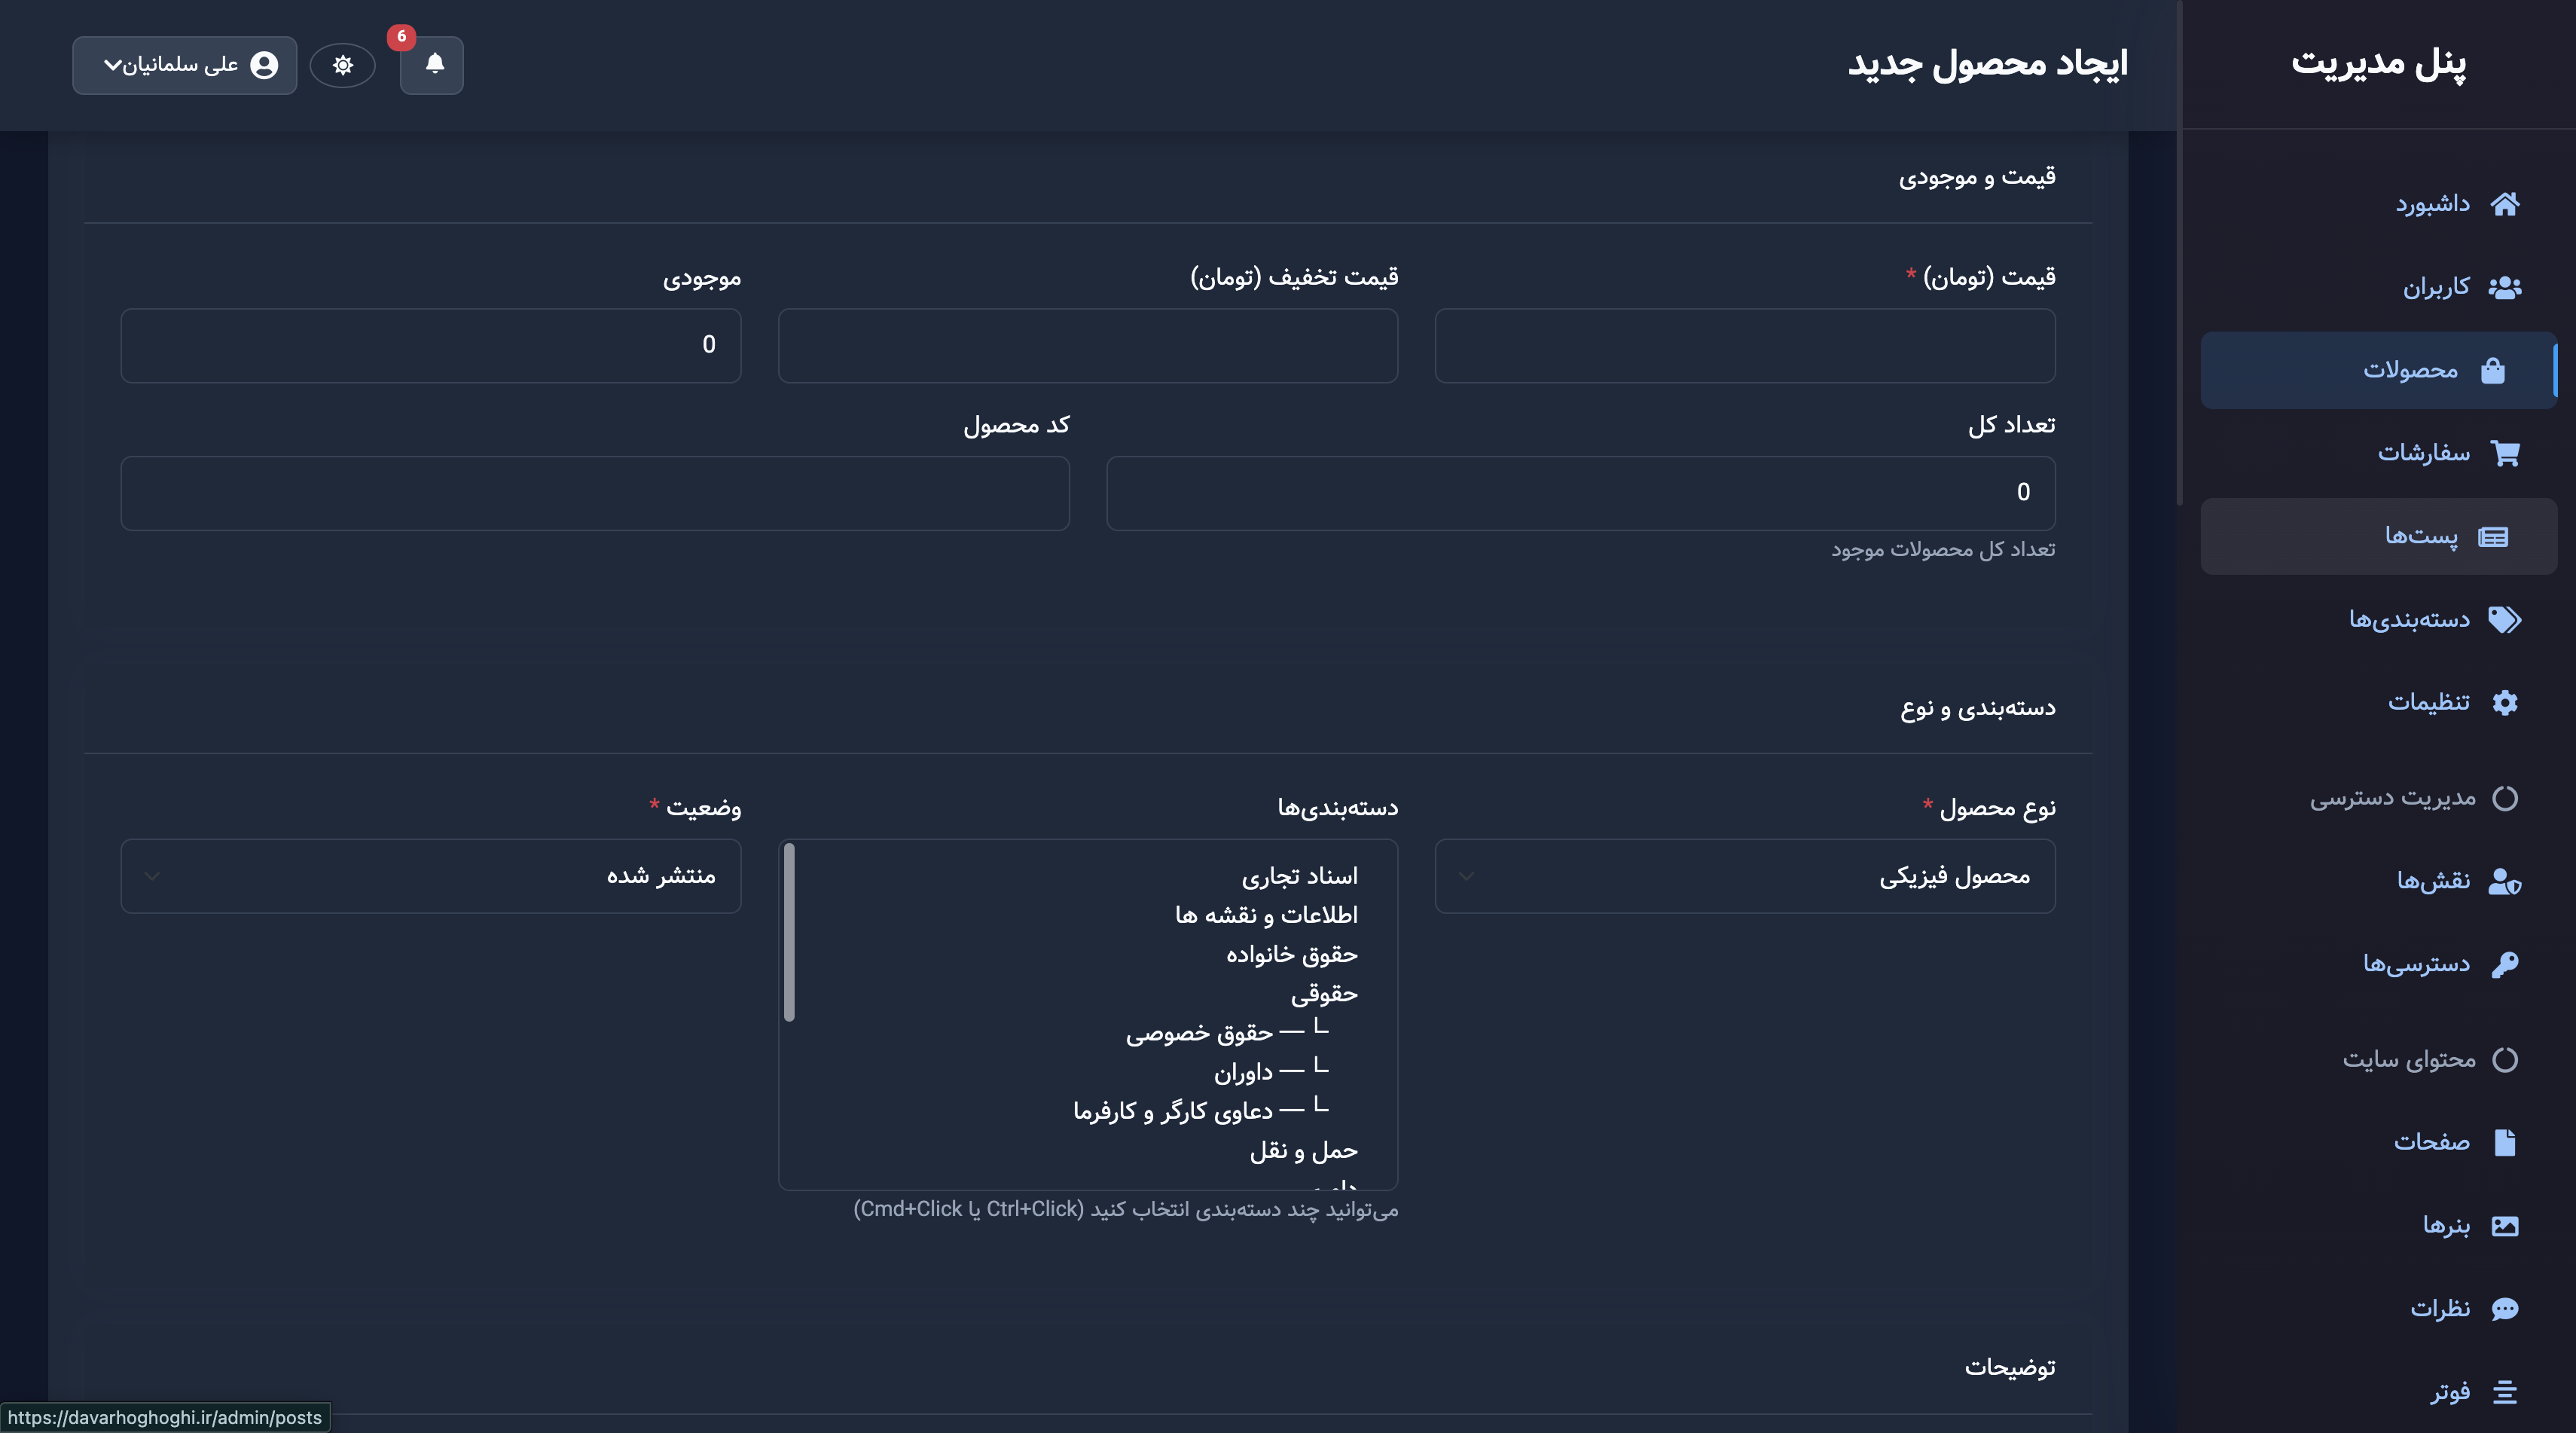The image size is (2576, 1433).
Task: Focus the قیمت (تومان) price input field
Action: pos(1744,345)
